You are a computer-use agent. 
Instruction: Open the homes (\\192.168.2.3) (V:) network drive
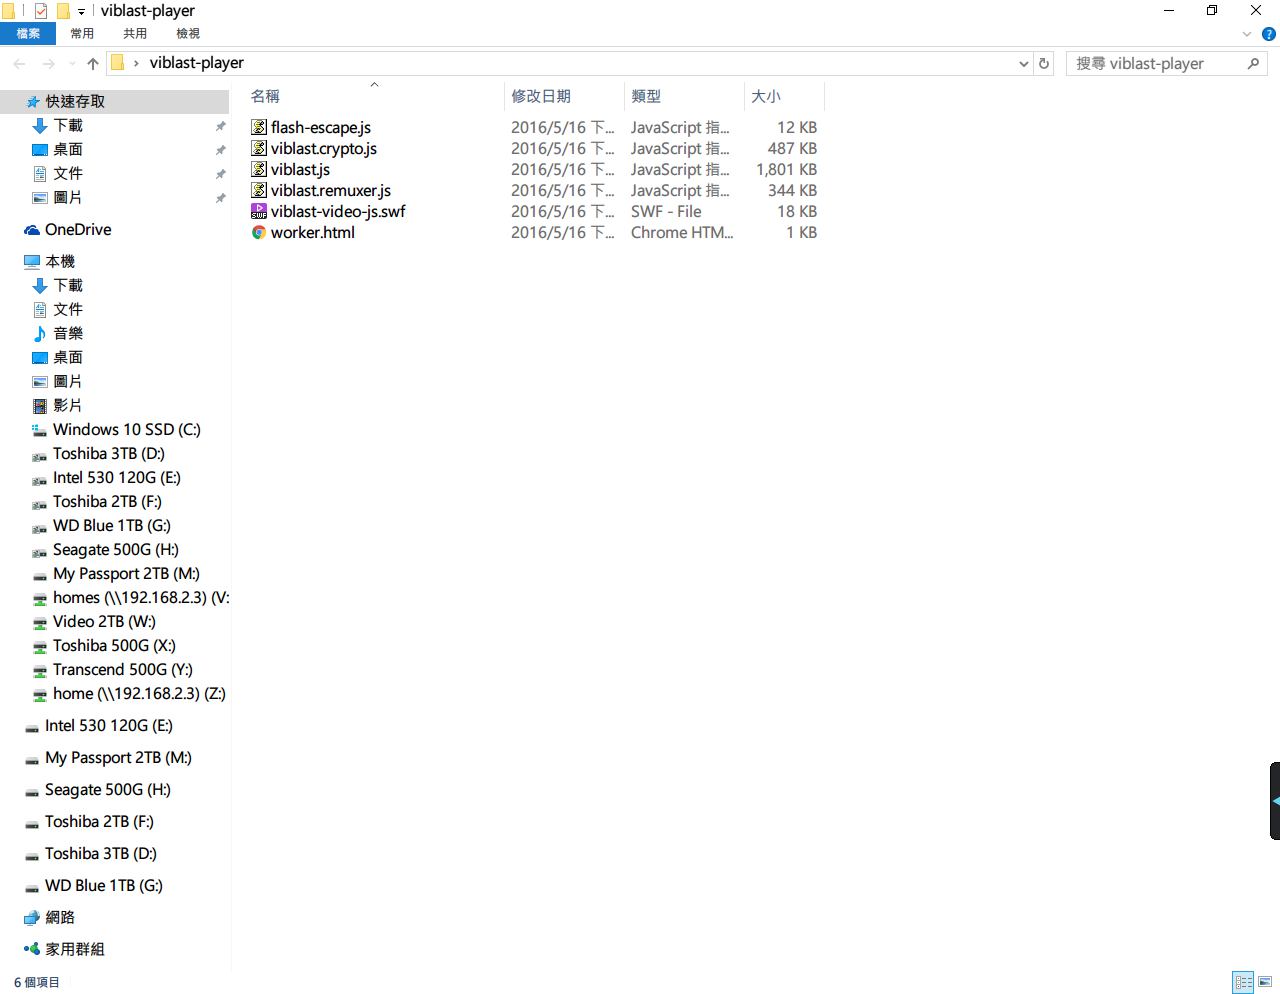click(x=141, y=597)
